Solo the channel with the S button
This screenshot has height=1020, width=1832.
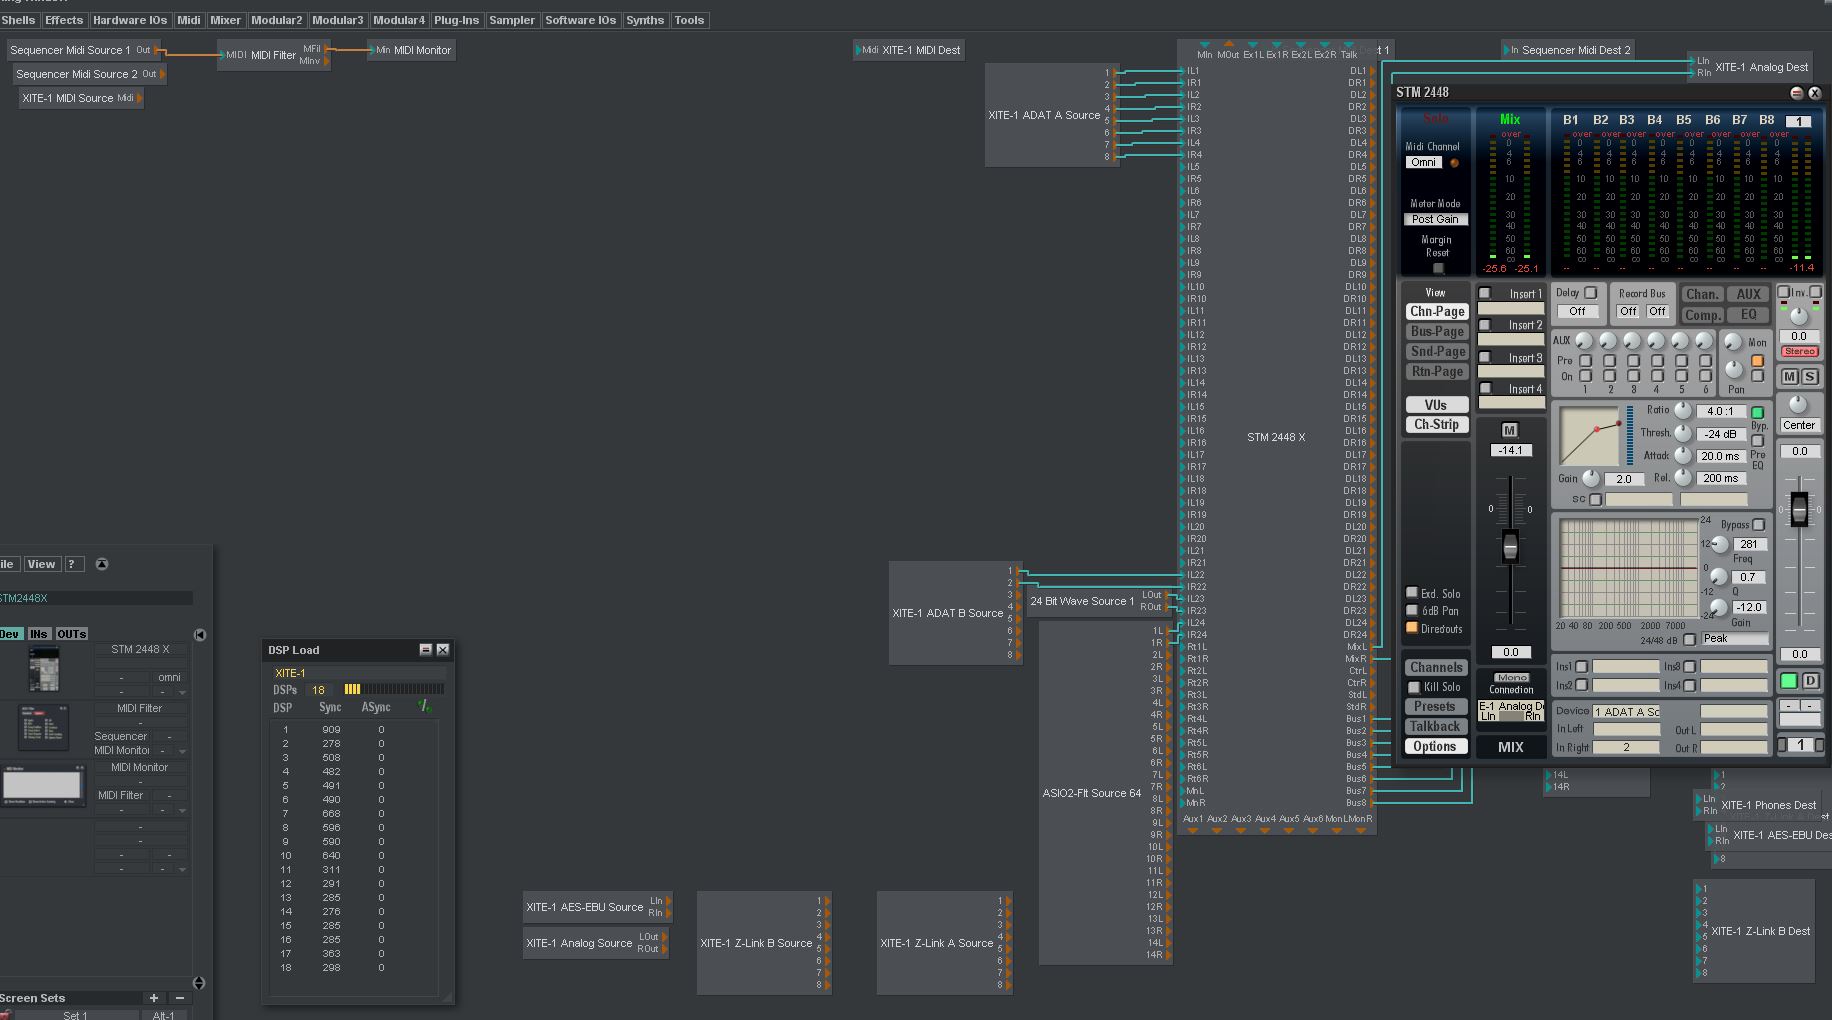pyautogui.click(x=1809, y=377)
